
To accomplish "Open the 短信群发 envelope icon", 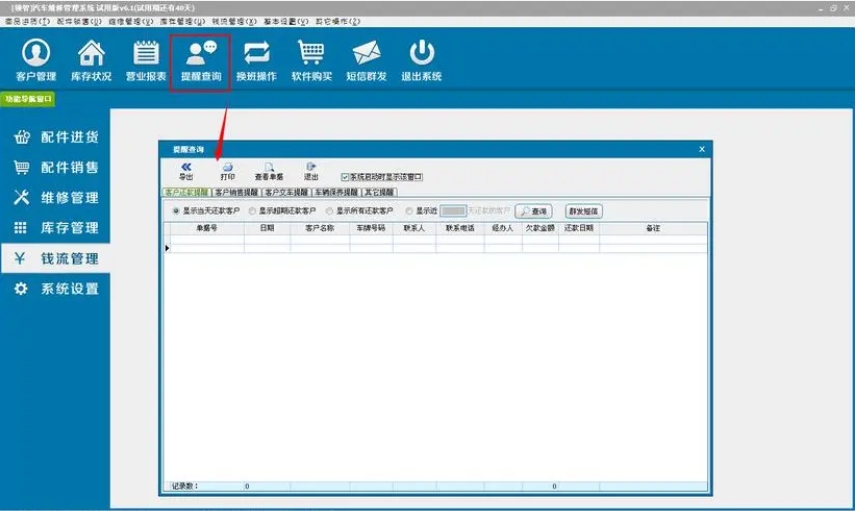I will 366,61.
